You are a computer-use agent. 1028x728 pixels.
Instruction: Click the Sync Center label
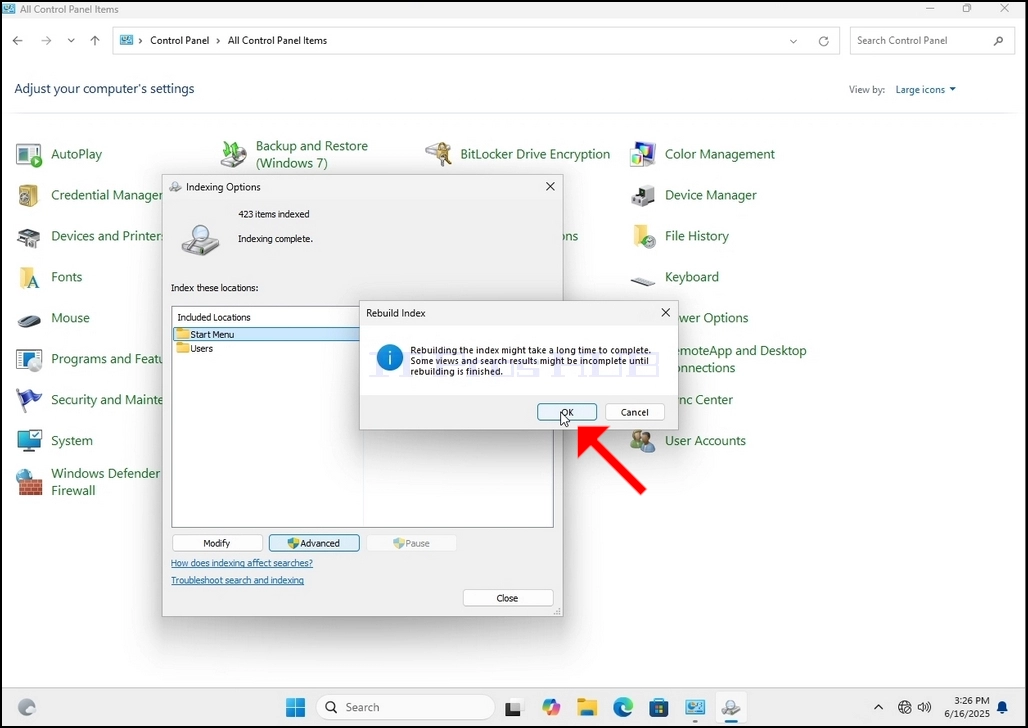point(705,400)
